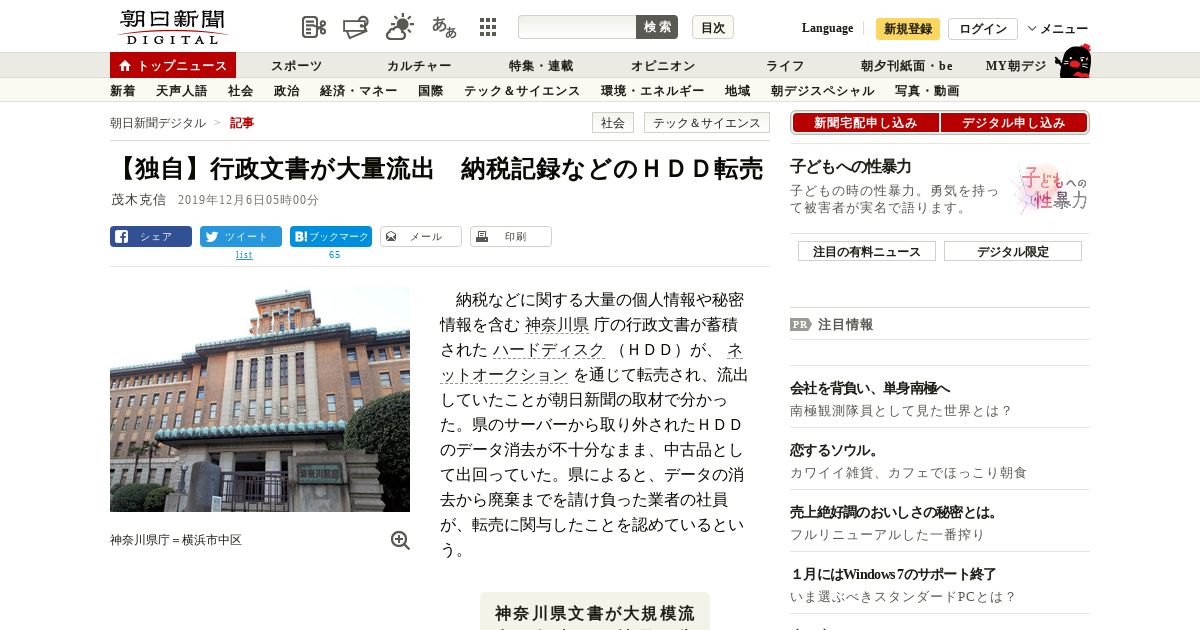The image size is (1200, 630).
Task: Click 新規登録 button
Action: point(908,29)
